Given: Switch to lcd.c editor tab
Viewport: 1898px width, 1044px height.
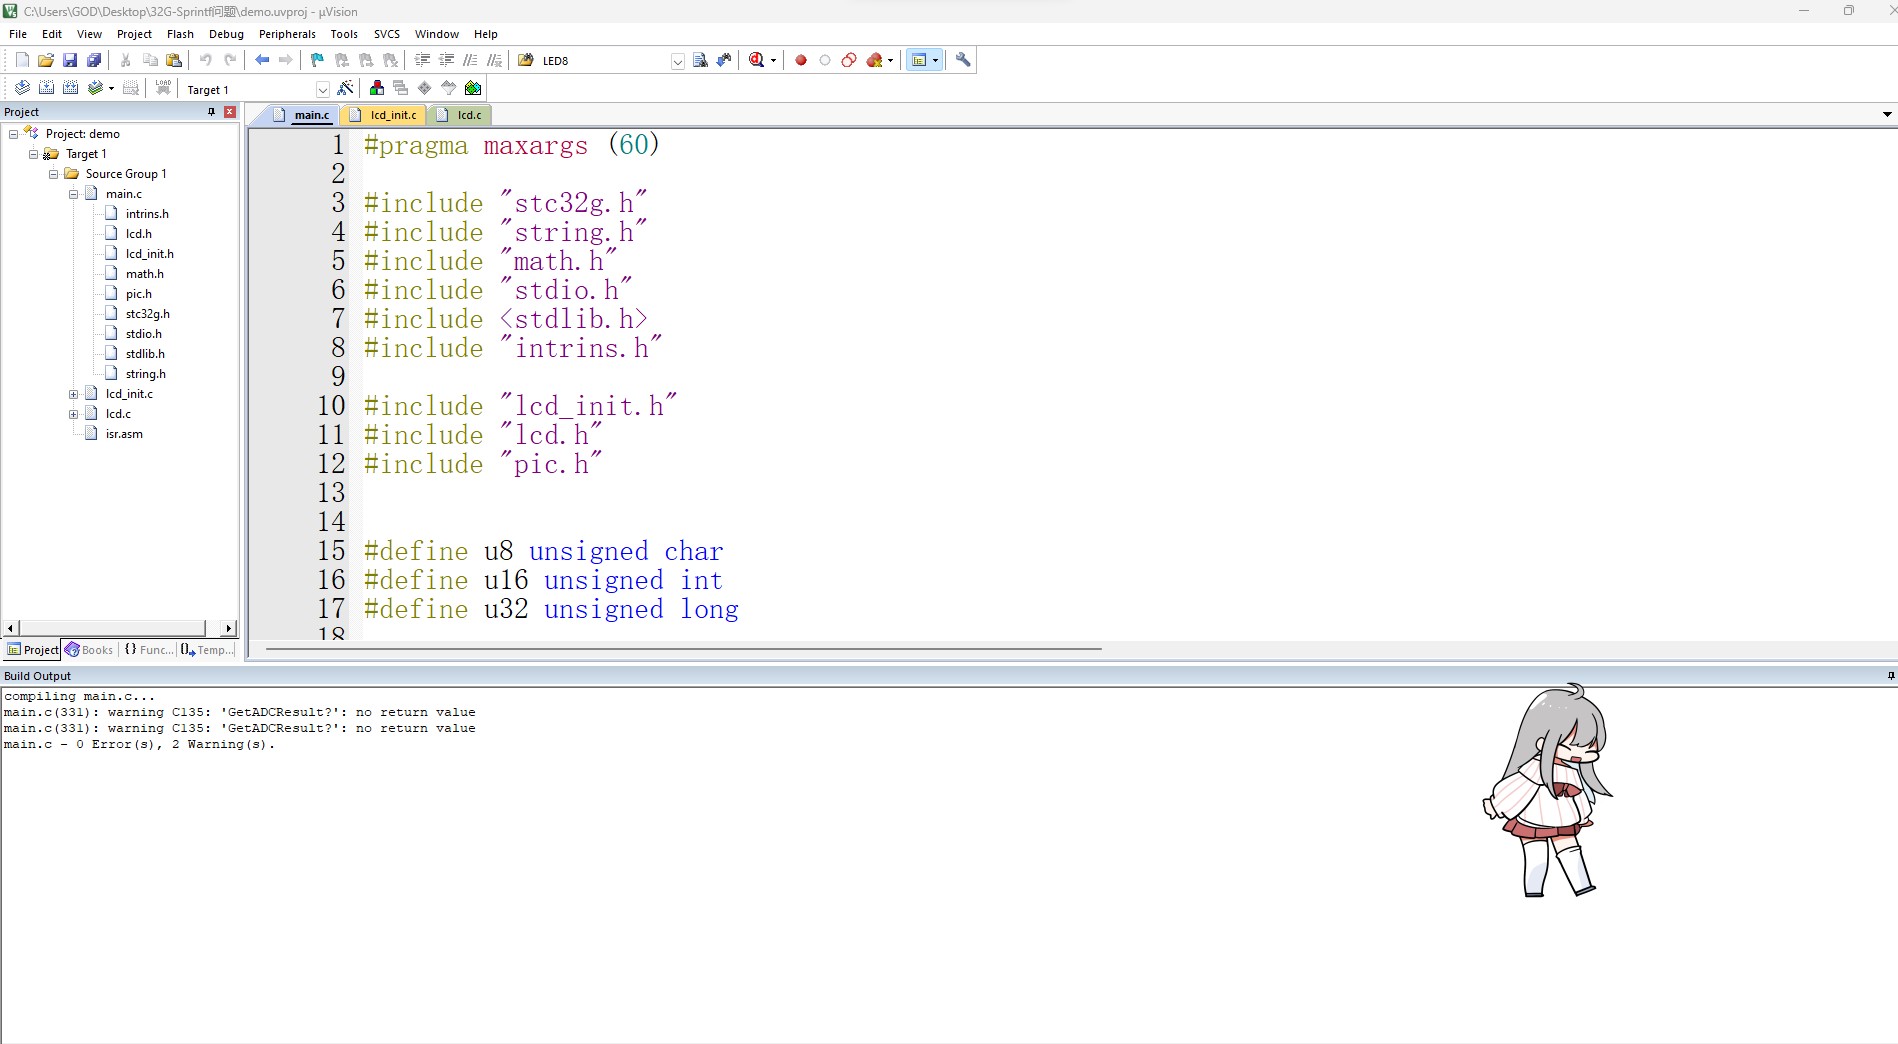Looking at the screenshot, I should 459,115.
